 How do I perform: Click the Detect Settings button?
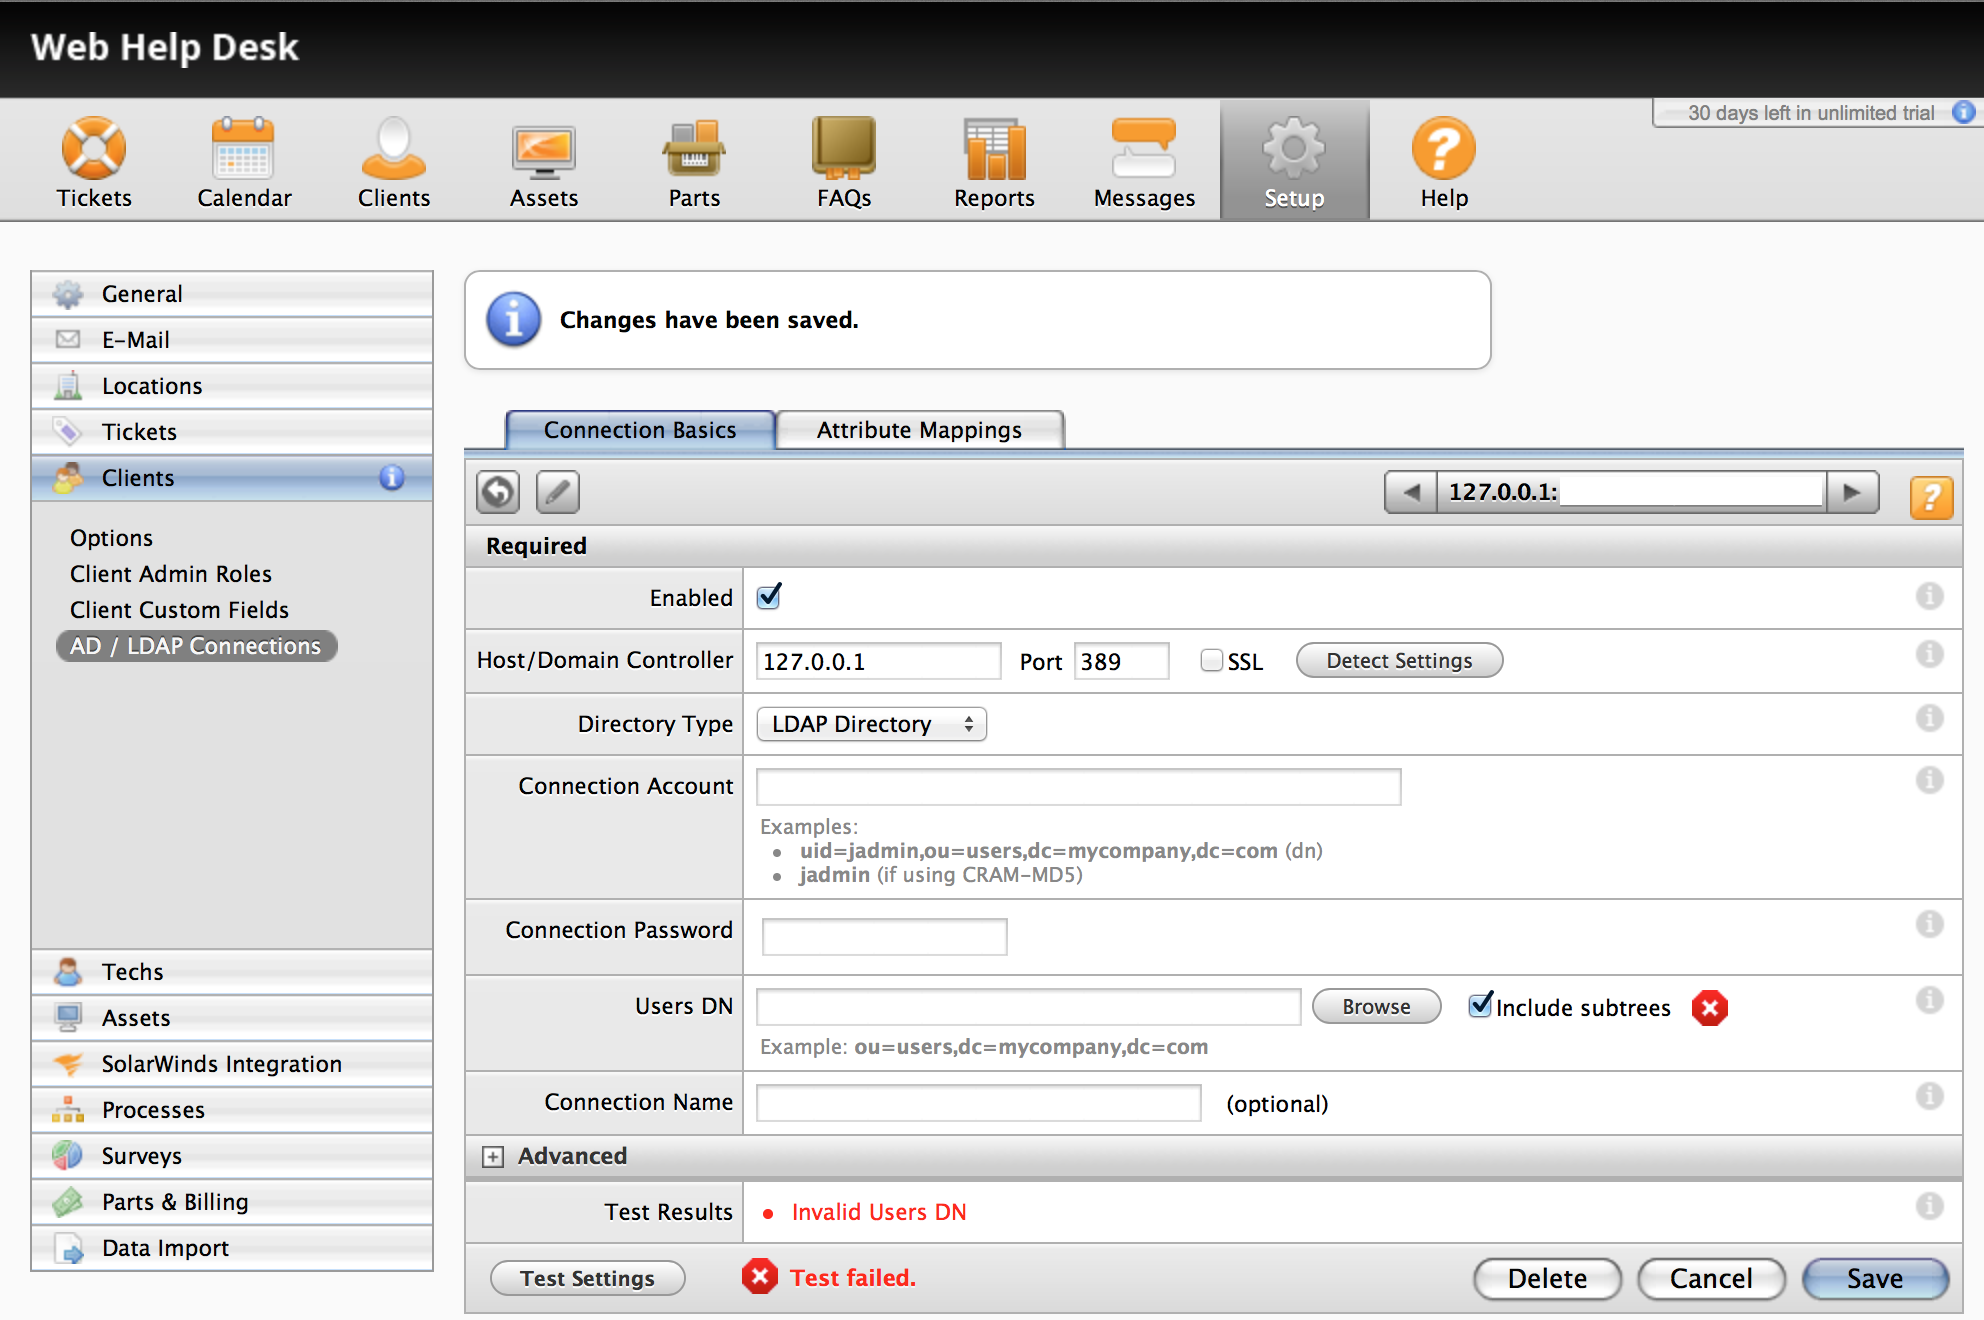coord(1399,661)
